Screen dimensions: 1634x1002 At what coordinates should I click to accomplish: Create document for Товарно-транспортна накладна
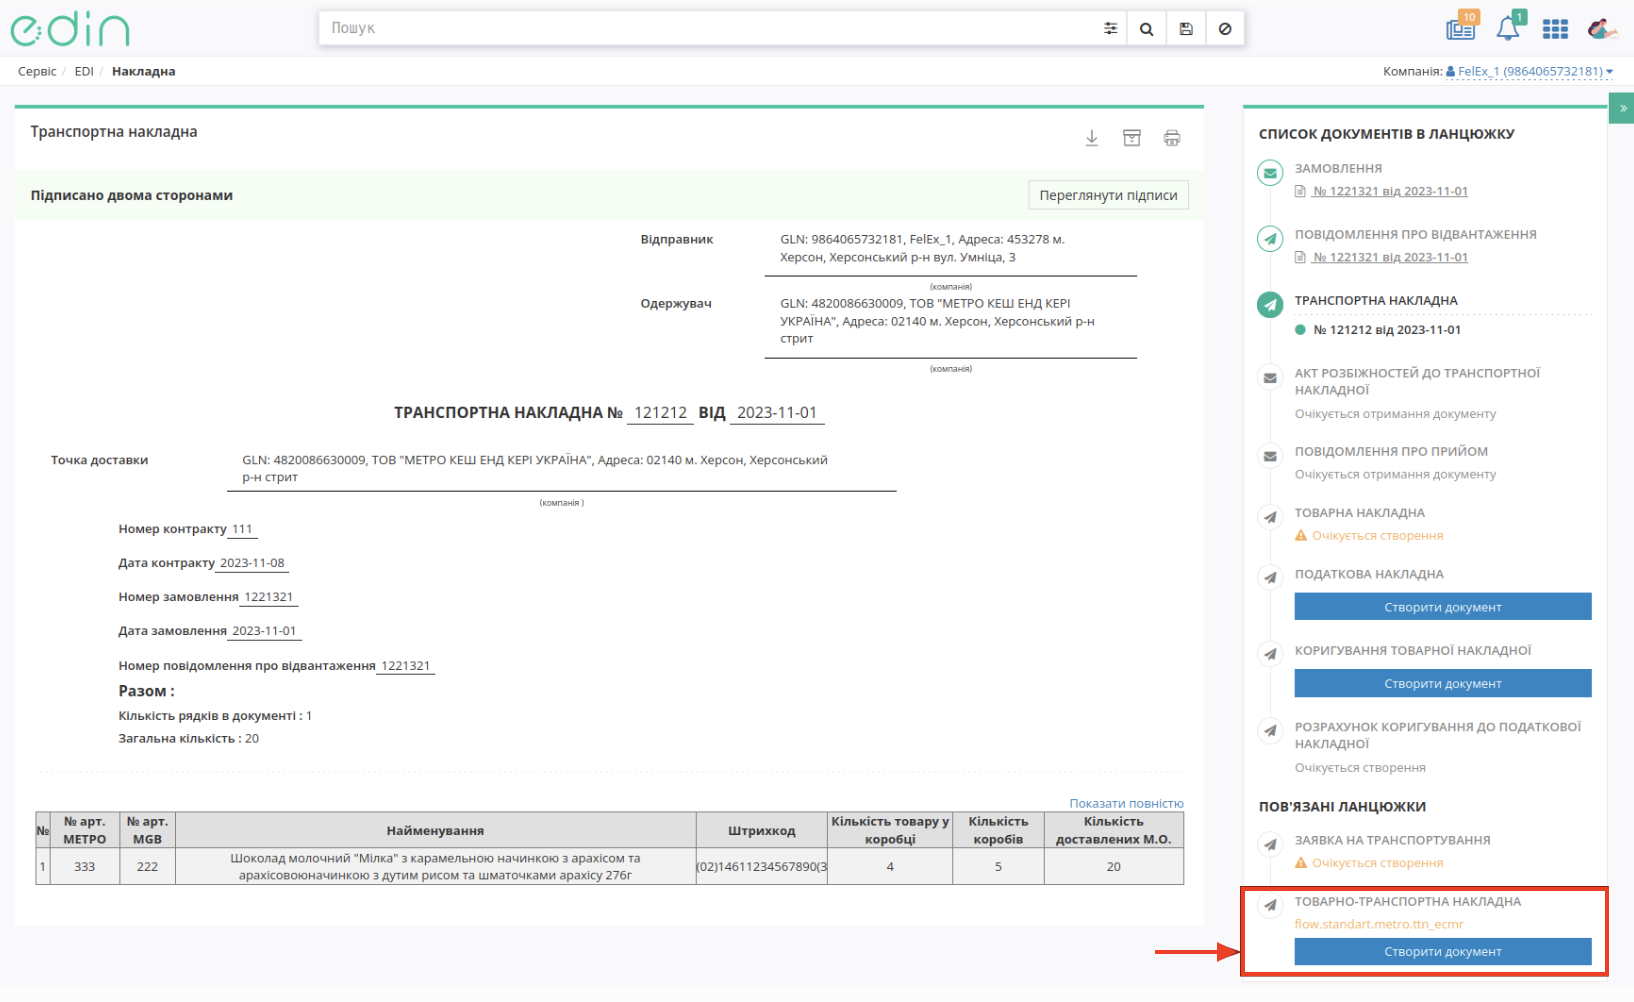point(1443,952)
